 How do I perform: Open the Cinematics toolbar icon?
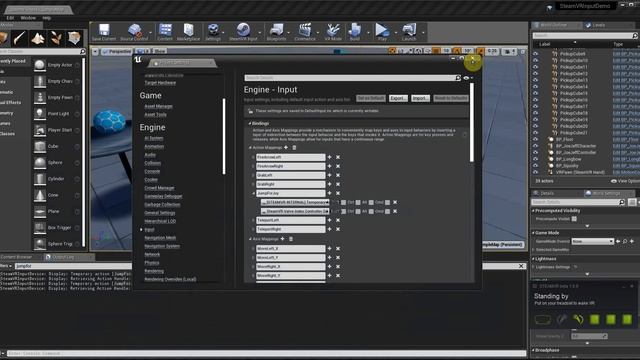(x=304, y=30)
